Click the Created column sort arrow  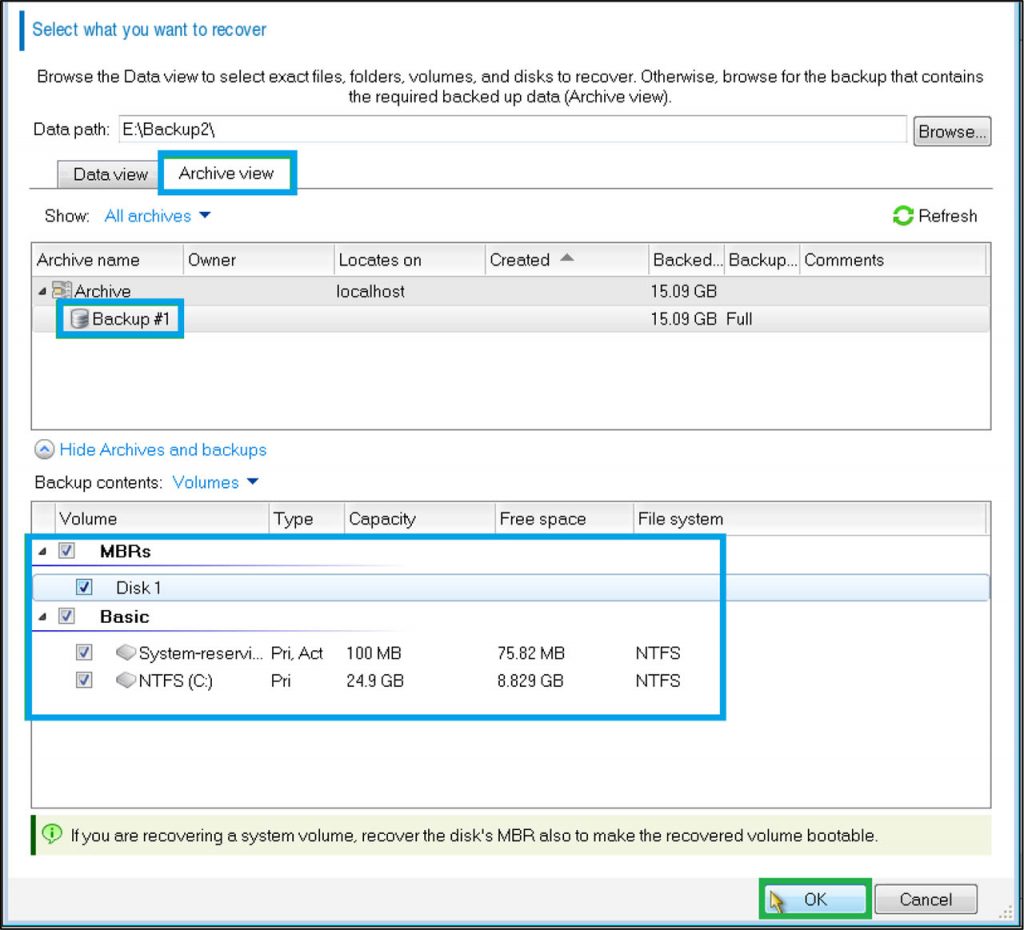pyautogui.click(x=567, y=259)
